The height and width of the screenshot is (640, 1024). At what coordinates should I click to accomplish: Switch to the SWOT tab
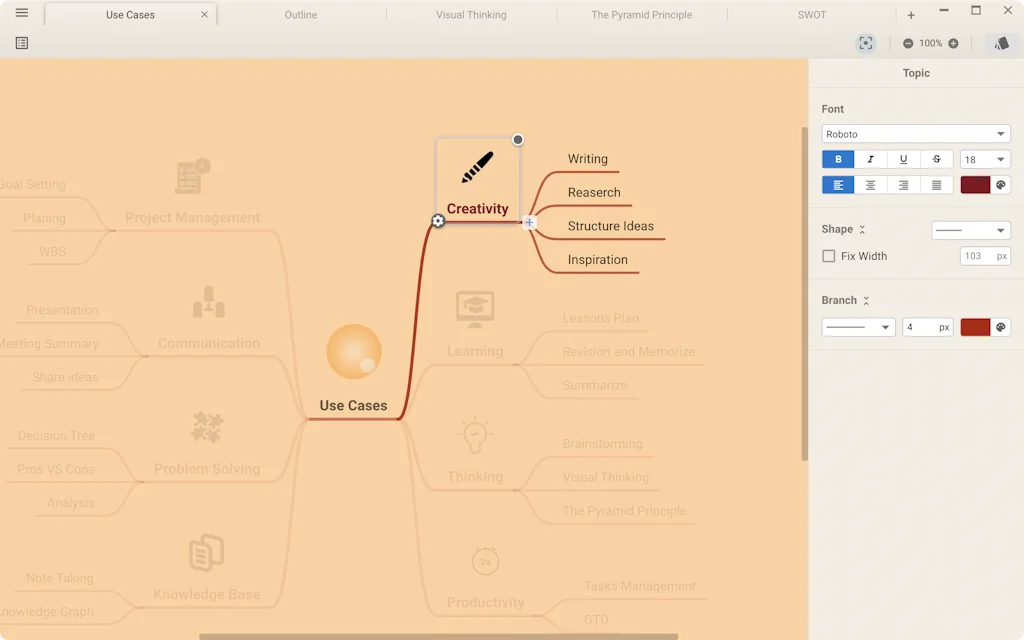812,14
